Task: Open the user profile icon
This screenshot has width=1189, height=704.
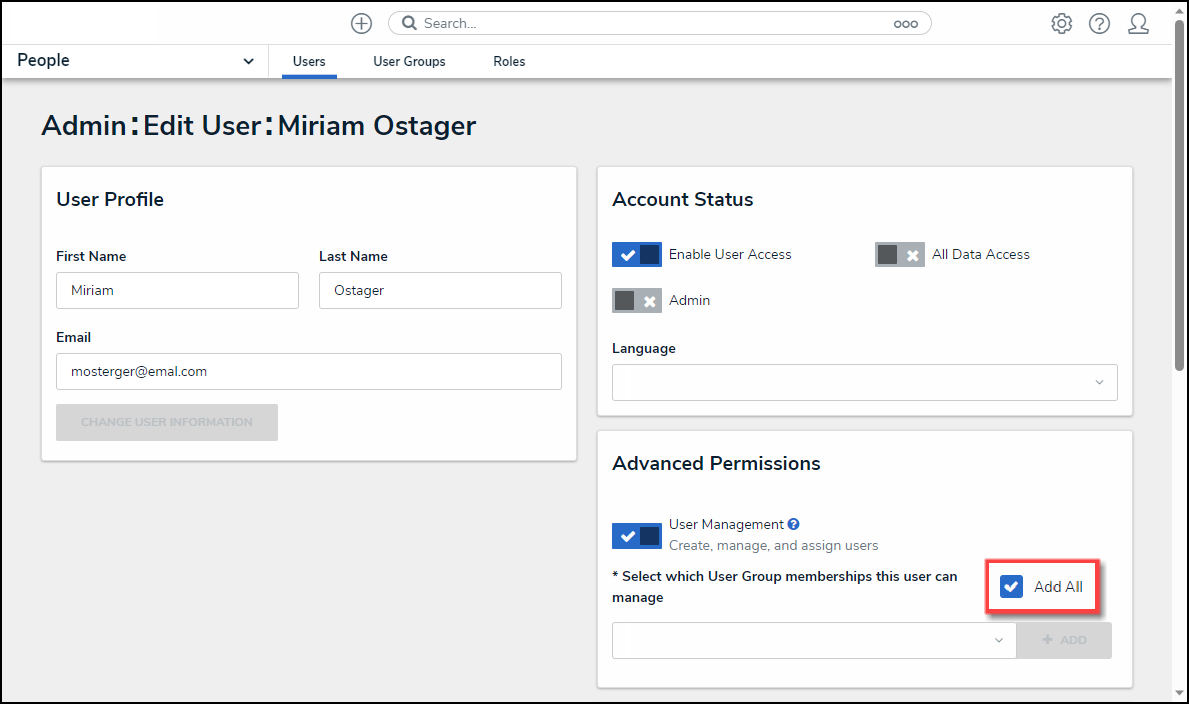Action: click(x=1138, y=24)
